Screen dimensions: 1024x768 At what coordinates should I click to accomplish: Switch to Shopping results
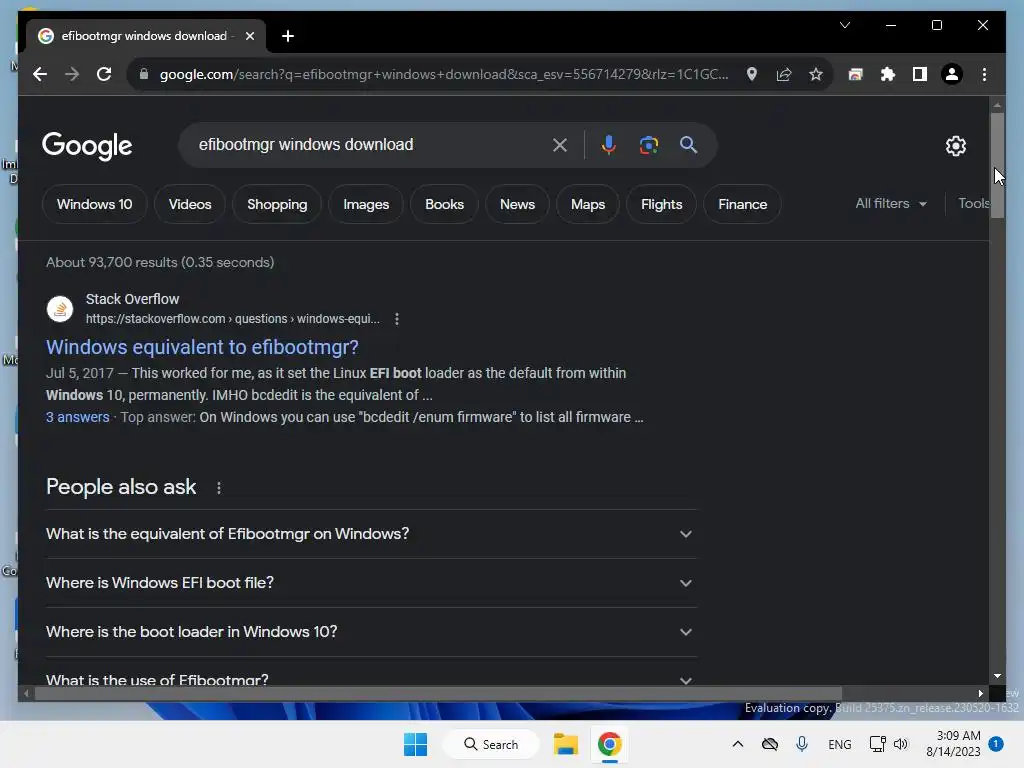click(x=277, y=204)
